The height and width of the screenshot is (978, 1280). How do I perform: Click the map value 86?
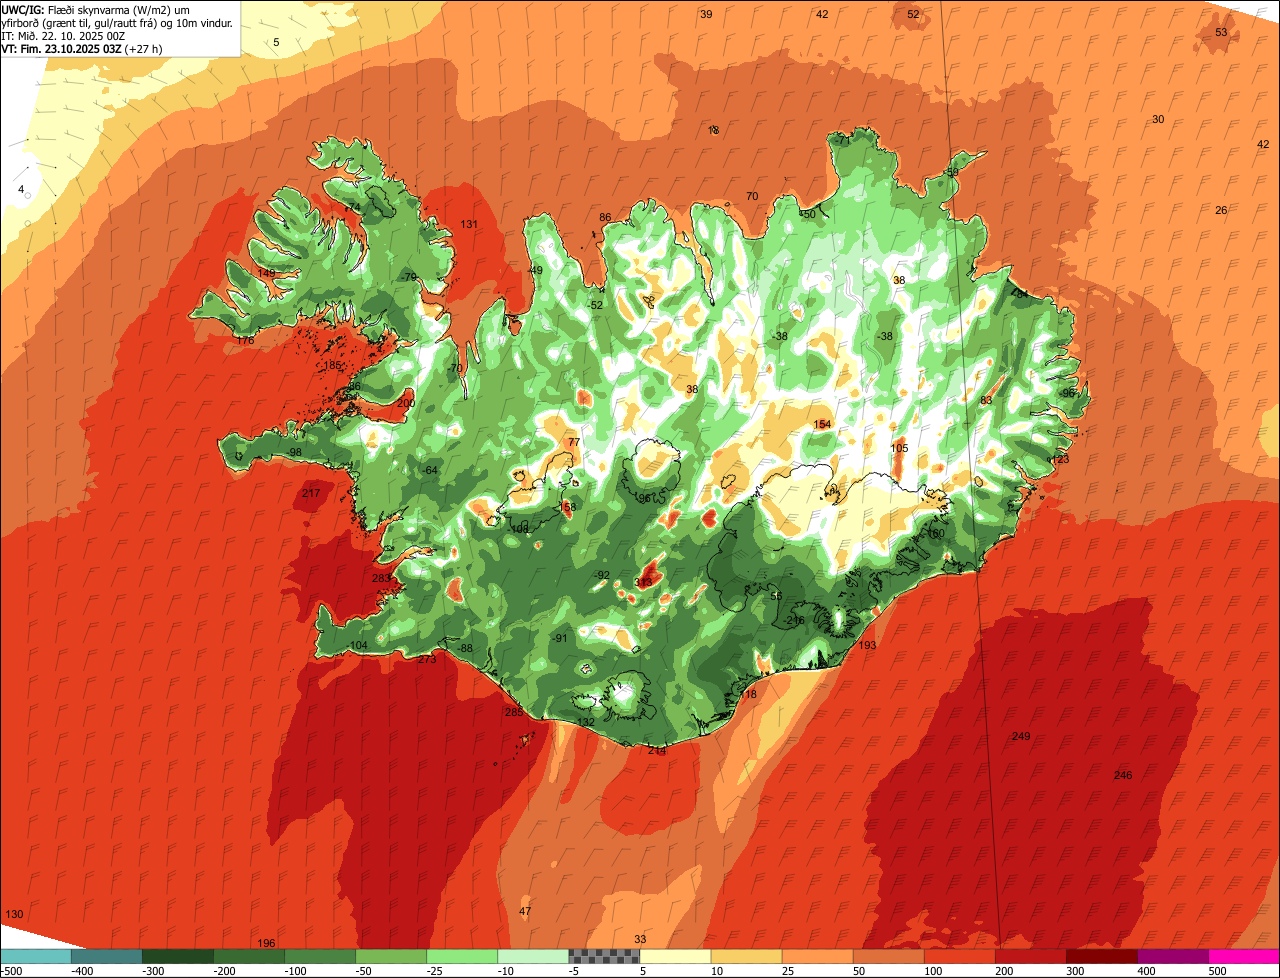click(605, 217)
